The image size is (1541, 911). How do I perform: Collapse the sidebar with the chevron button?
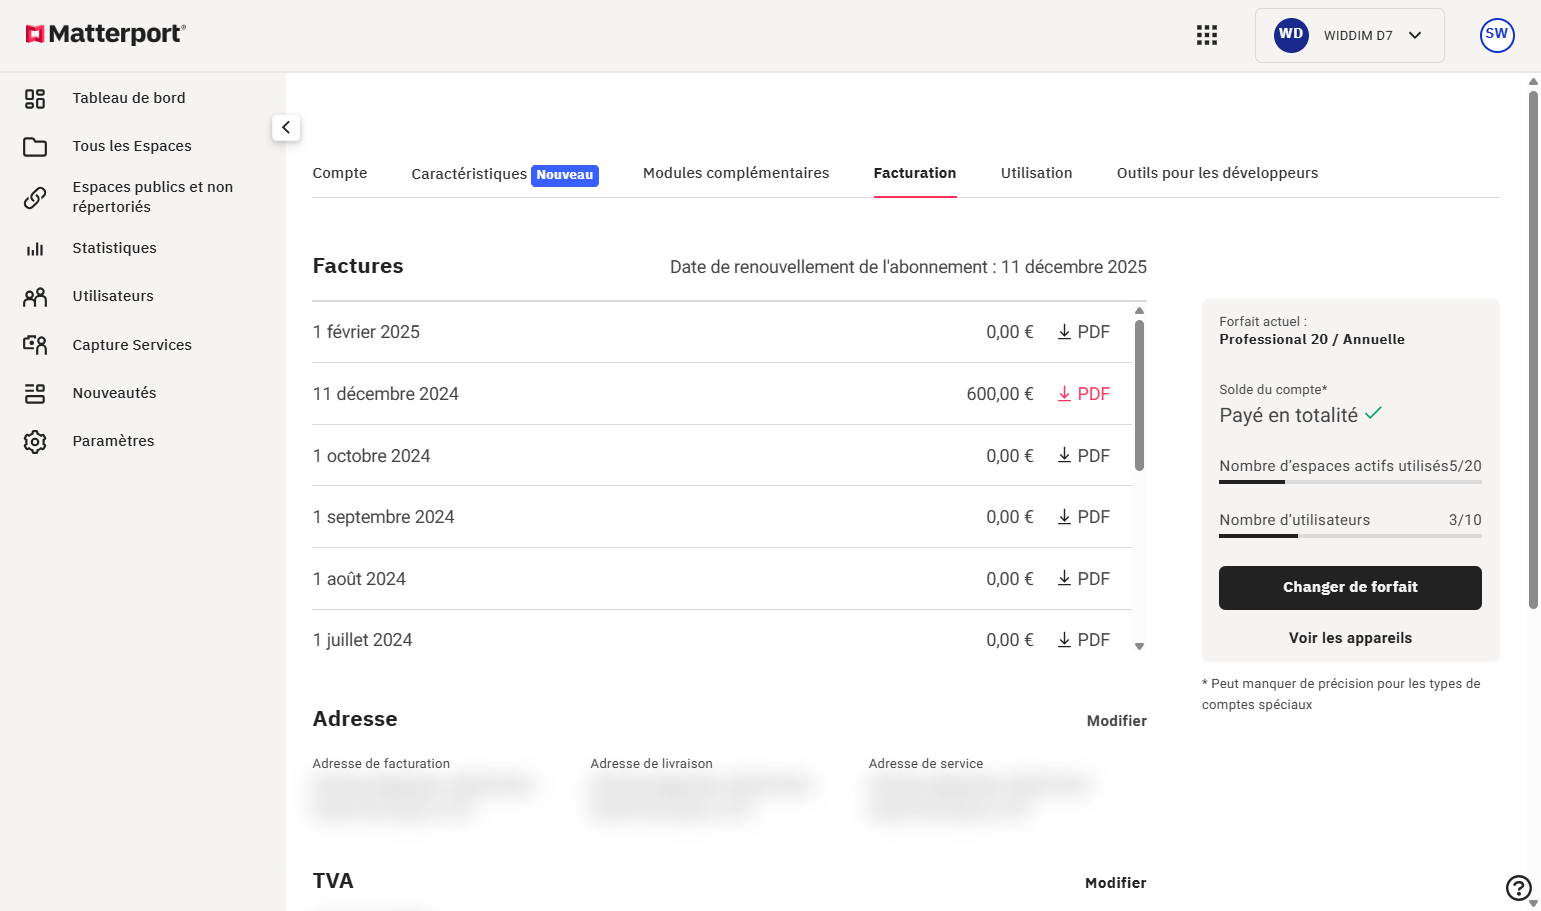286,127
